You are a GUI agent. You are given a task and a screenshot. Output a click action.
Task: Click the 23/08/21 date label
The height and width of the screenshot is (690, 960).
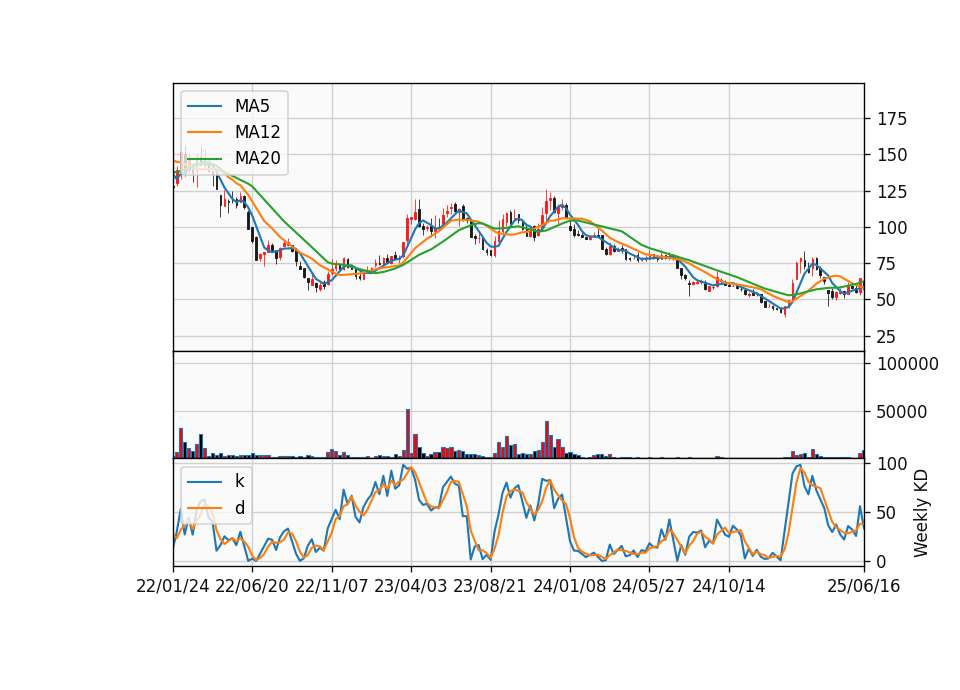coord(490,586)
